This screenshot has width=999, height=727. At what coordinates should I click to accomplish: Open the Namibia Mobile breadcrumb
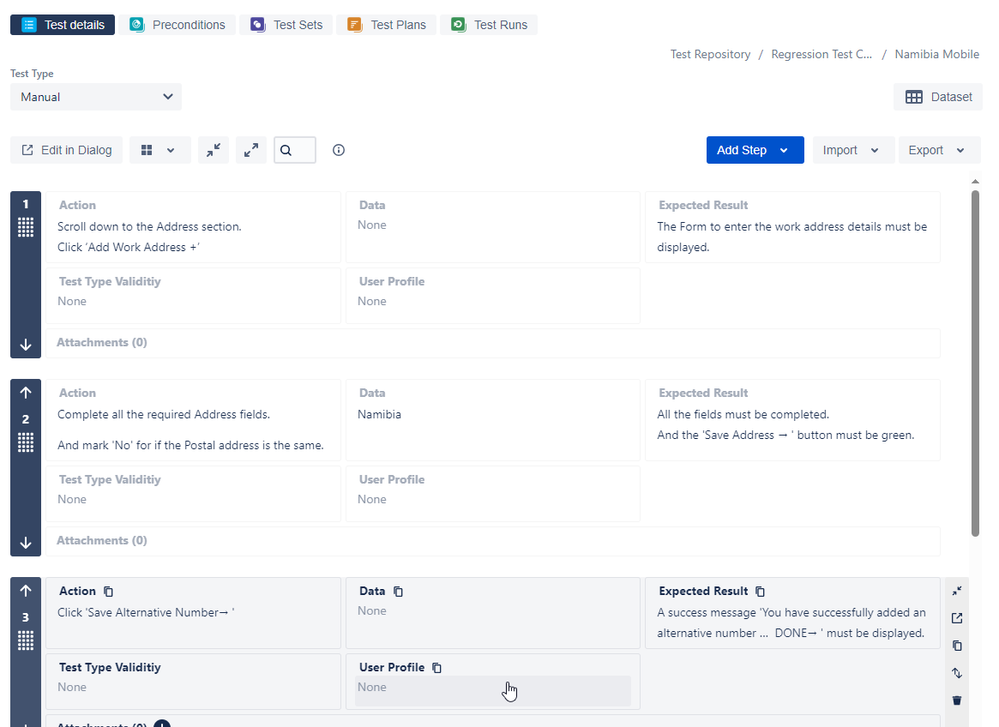(937, 54)
